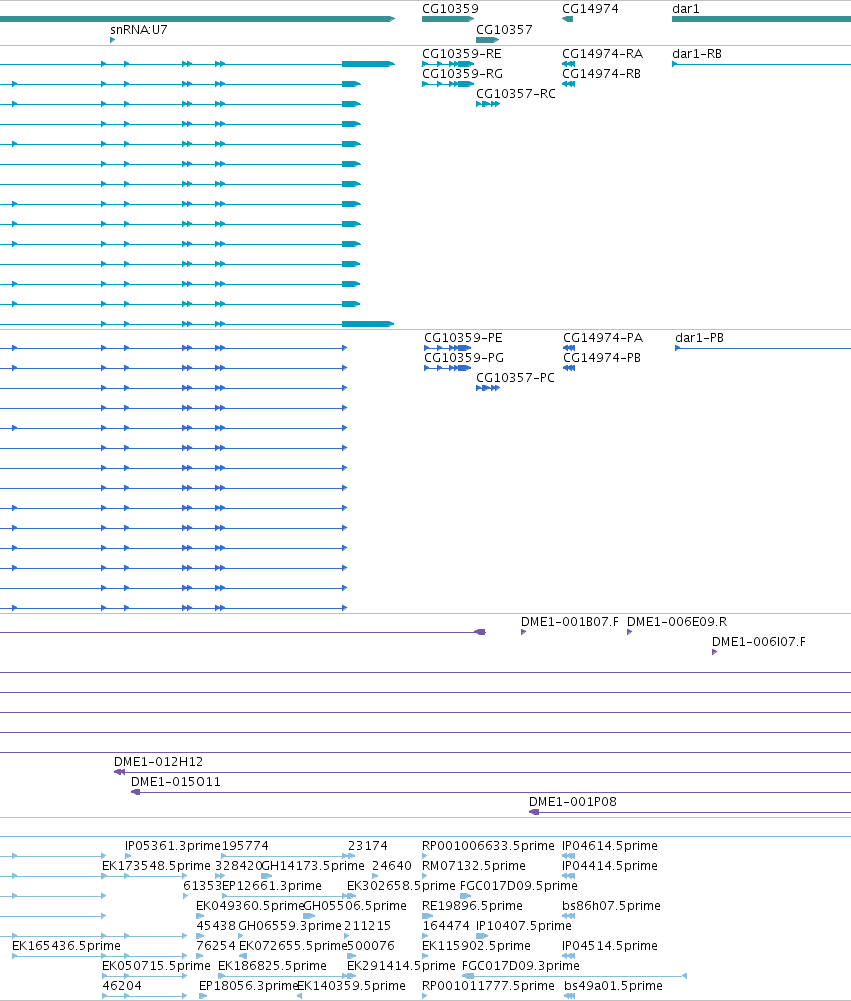Open the EK049360.5prime EST label

click(250, 906)
